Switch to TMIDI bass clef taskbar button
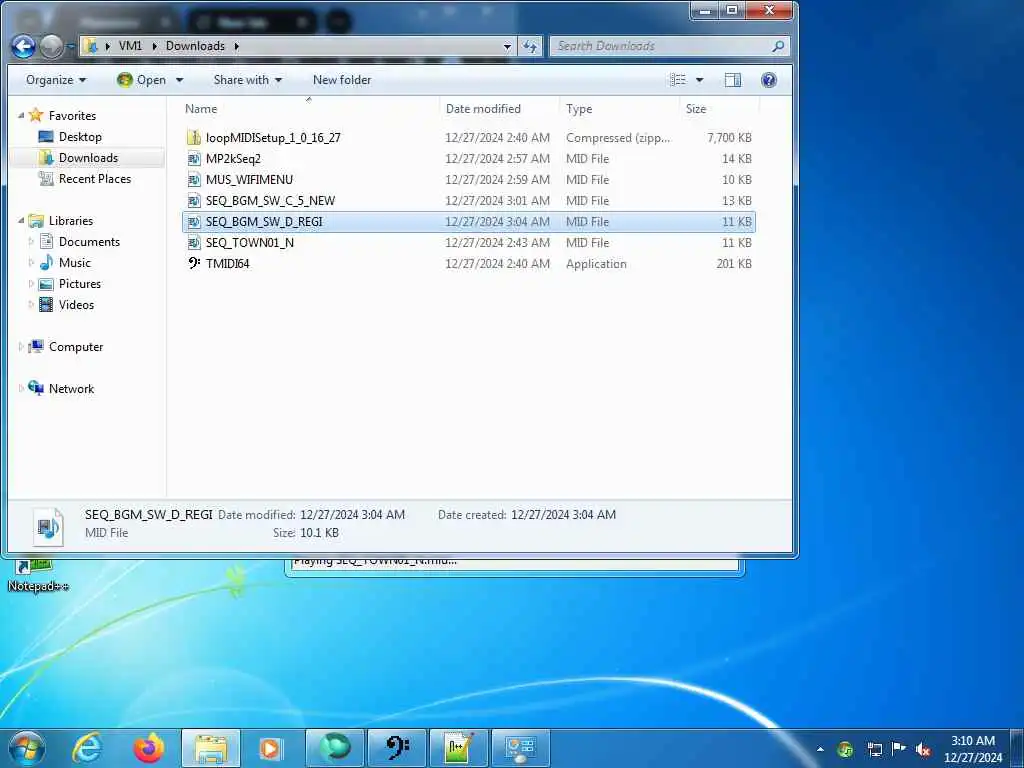This screenshot has width=1024, height=768. 396,748
